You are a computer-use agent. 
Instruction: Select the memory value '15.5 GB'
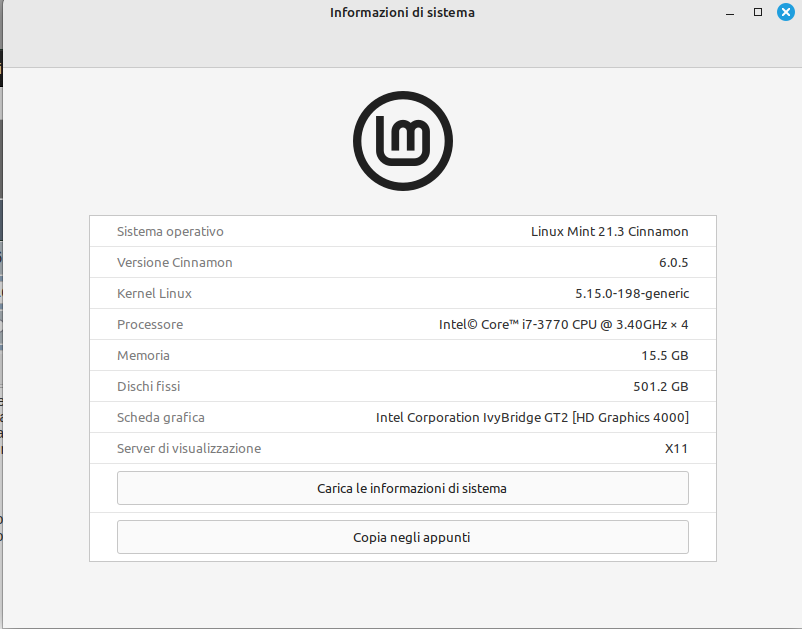pos(665,355)
